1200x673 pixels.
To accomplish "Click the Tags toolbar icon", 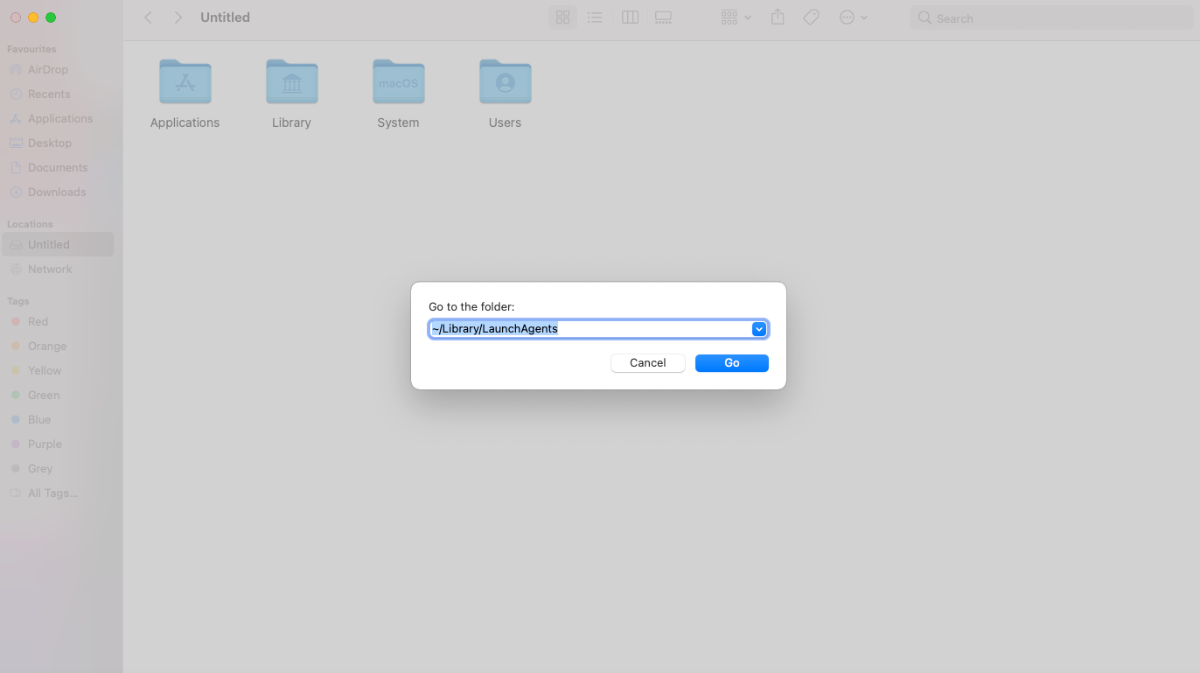I will (x=811, y=17).
